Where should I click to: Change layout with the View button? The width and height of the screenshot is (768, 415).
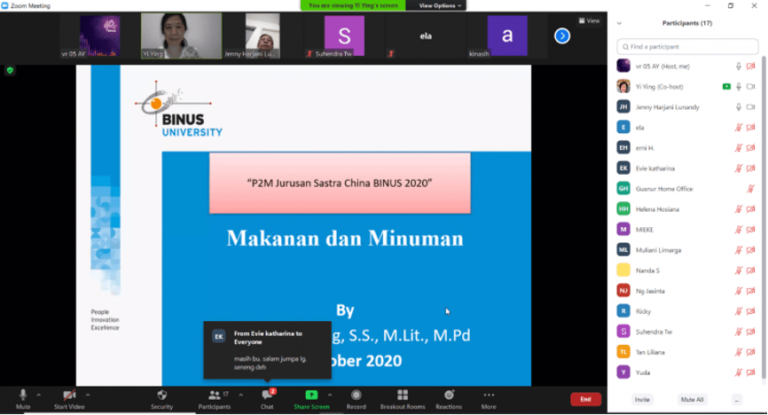click(589, 21)
